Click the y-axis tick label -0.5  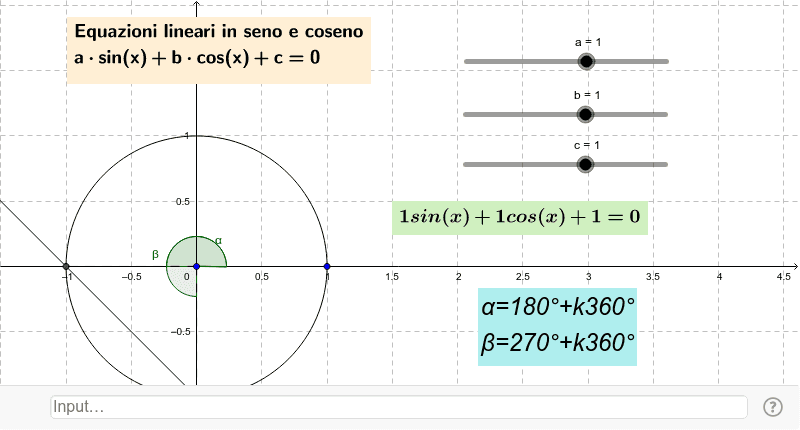point(180,332)
